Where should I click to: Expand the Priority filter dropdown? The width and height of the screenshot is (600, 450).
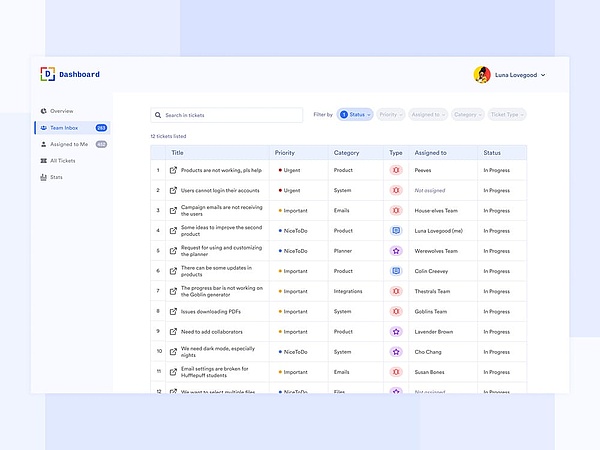click(x=391, y=115)
